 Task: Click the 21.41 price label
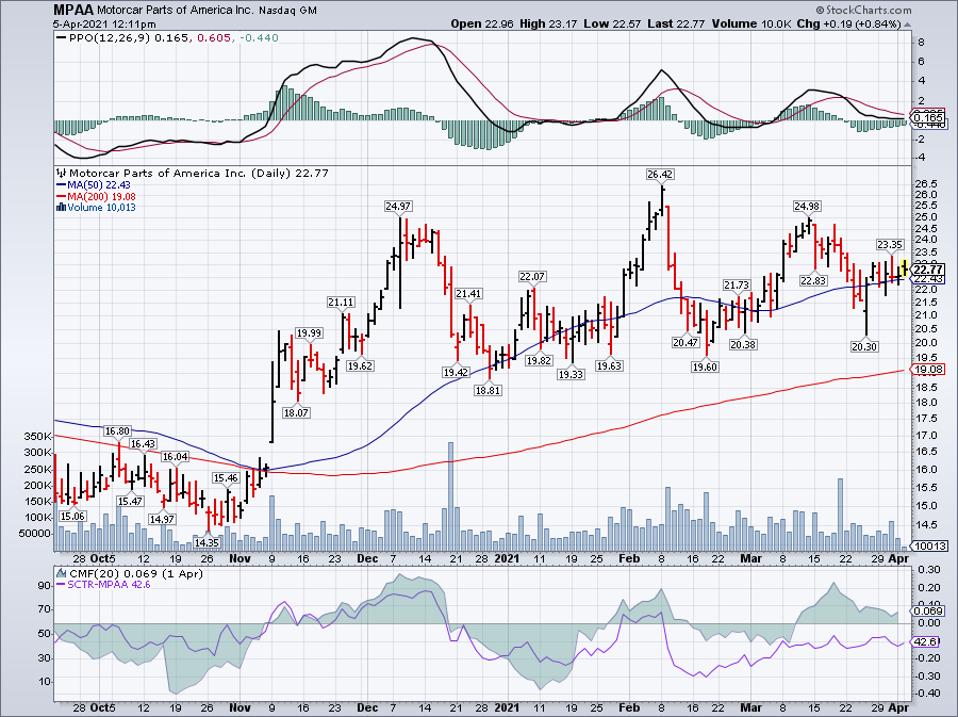point(469,294)
